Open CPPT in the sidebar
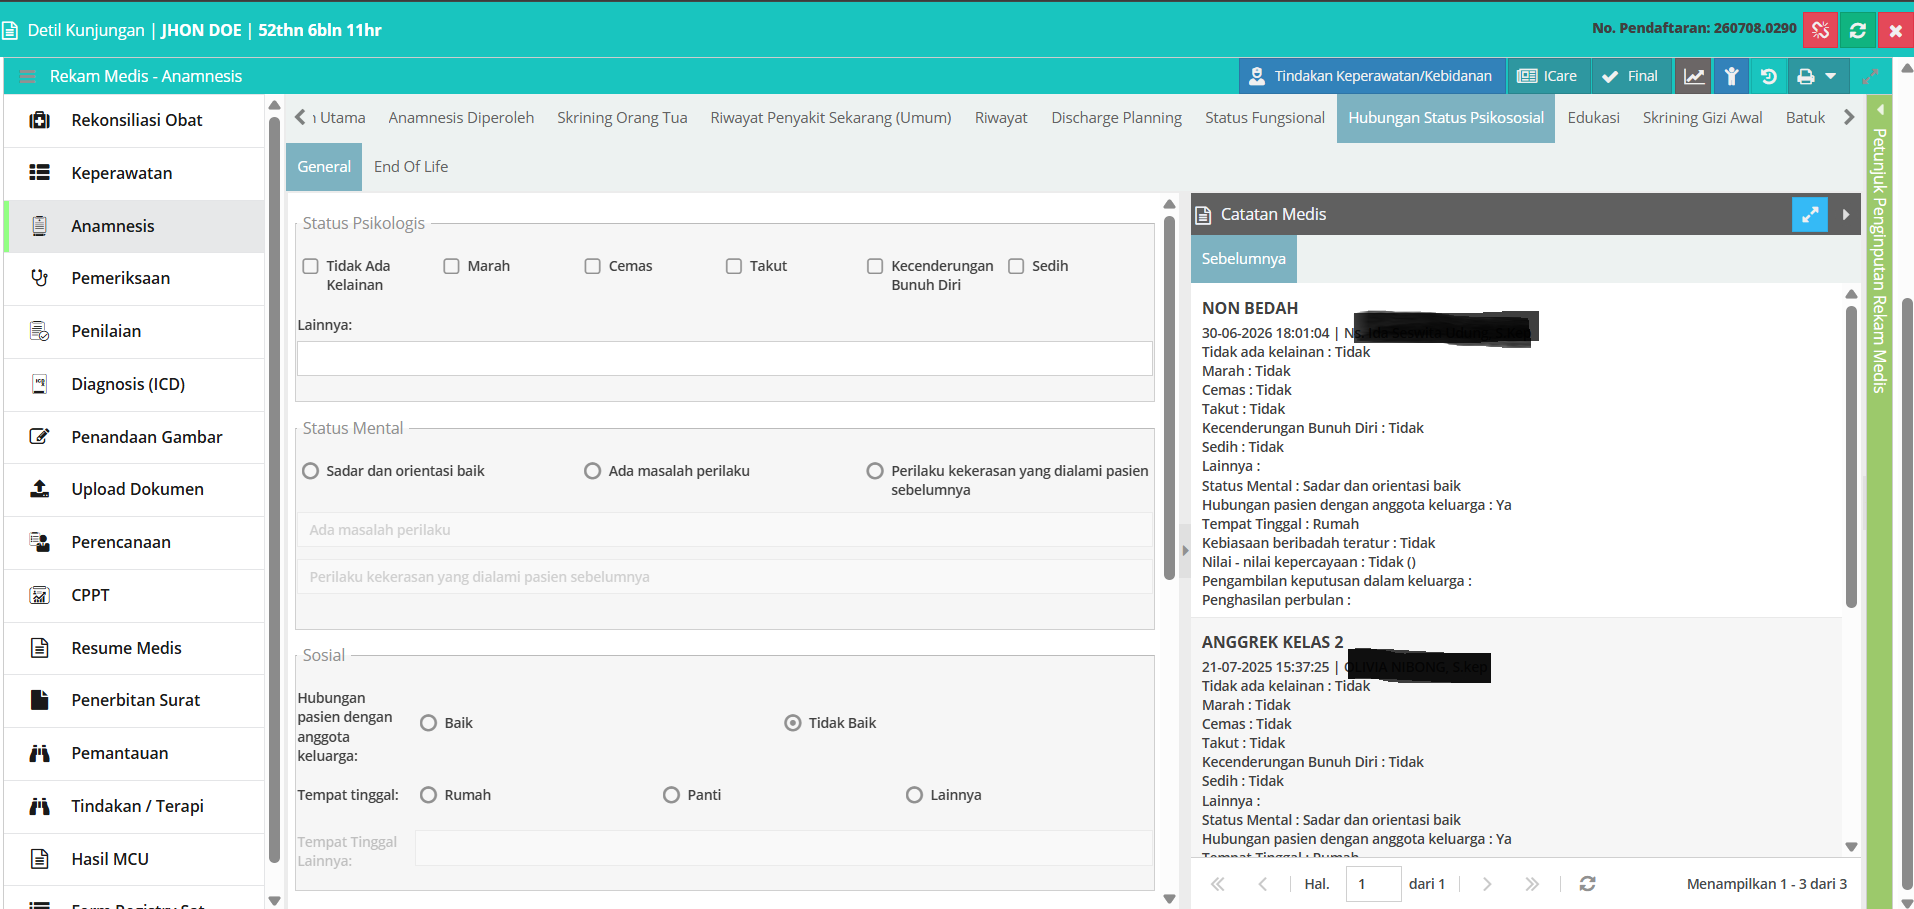Viewport: 1914px width, 909px height. point(135,595)
